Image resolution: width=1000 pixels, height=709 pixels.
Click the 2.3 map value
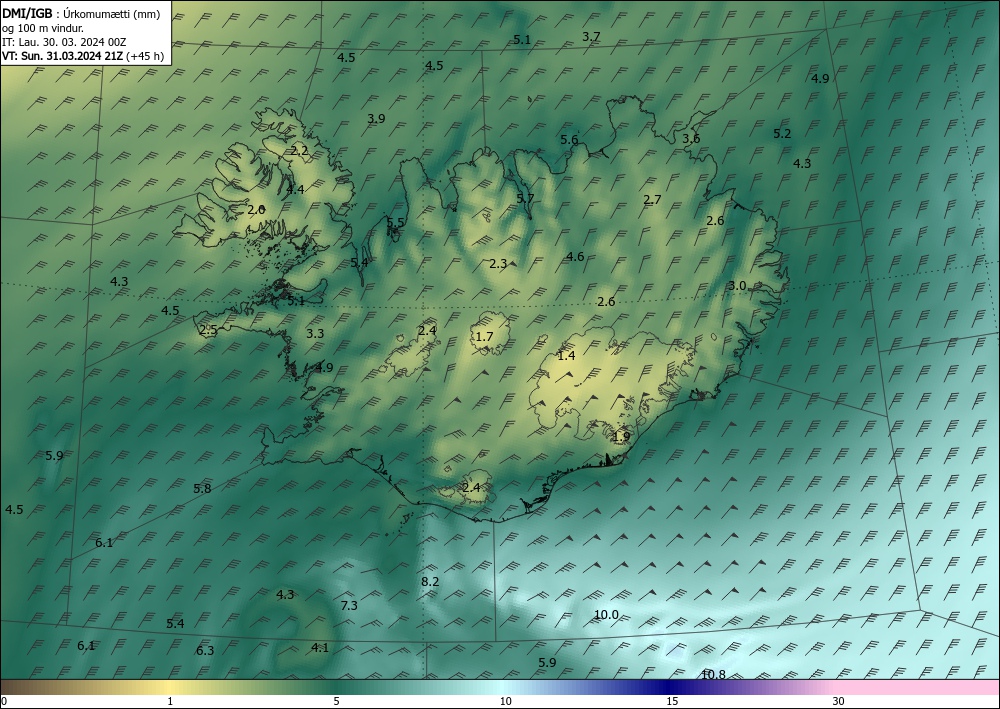[498, 263]
